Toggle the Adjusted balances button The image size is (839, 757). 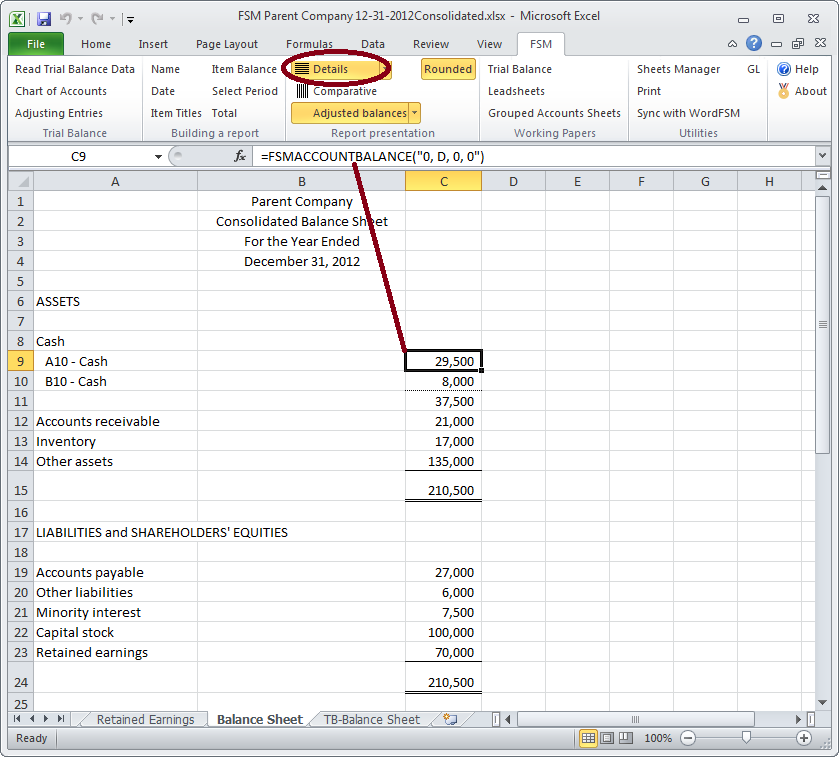point(350,113)
